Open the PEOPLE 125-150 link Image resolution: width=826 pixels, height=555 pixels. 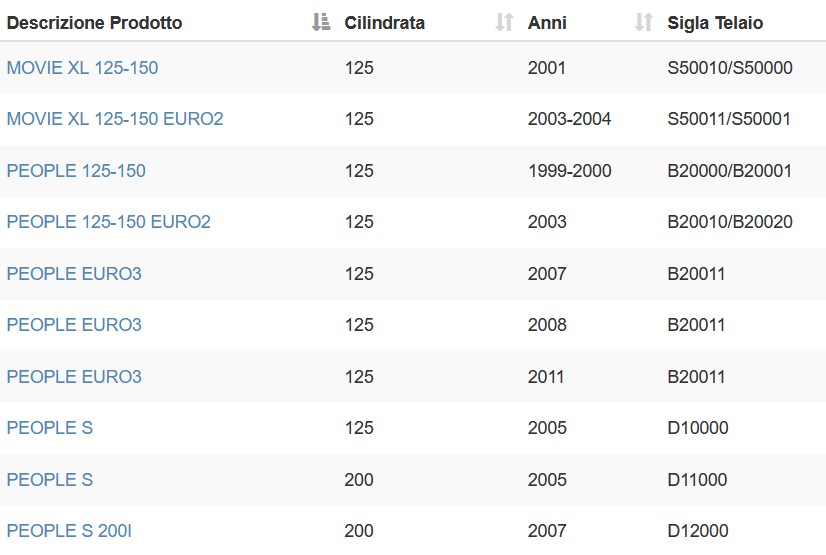point(76,171)
